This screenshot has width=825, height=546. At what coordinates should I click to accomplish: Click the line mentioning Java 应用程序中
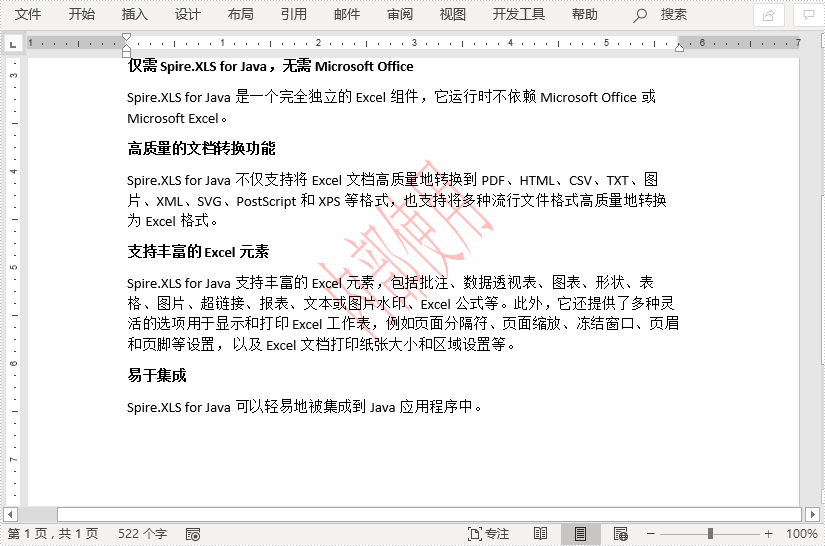(305, 407)
